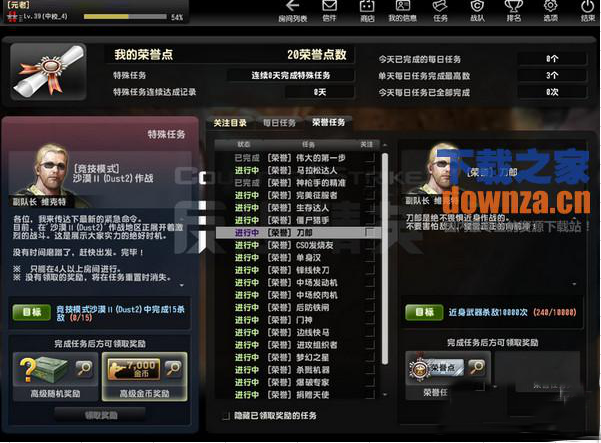The height and width of the screenshot is (443, 601).
Task: Click the green 目标 button for 刀郎 mission
Action: (424, 312)
